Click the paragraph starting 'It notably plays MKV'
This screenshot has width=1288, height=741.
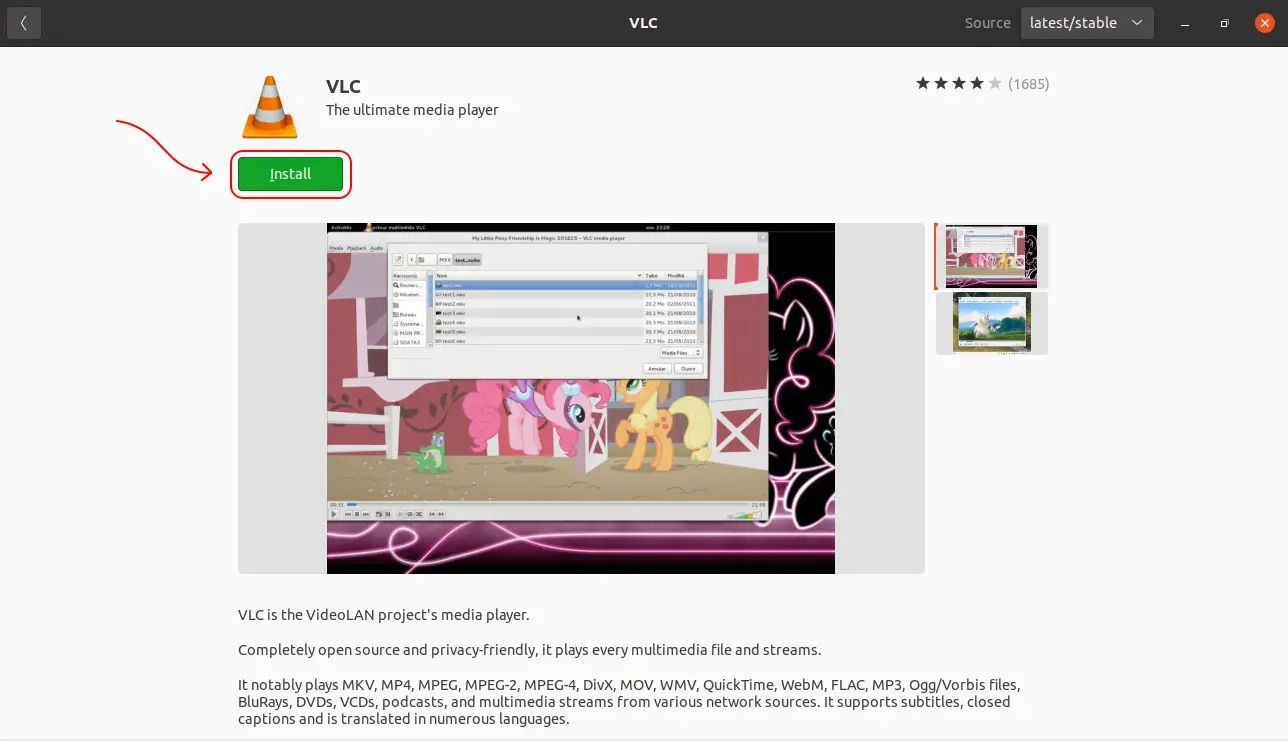point(629,702)
